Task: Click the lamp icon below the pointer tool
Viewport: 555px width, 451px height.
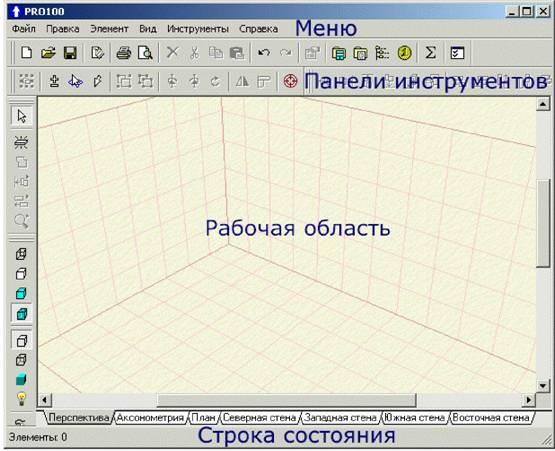Action: [x=21, y=142]
